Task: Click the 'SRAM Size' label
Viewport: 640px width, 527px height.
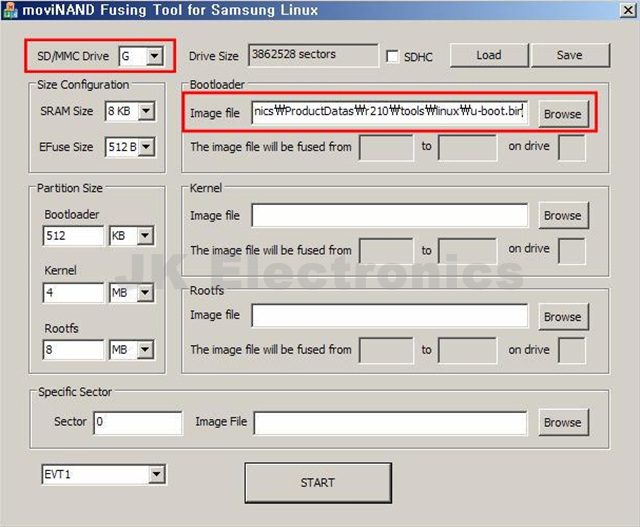Action: [67, 111]
